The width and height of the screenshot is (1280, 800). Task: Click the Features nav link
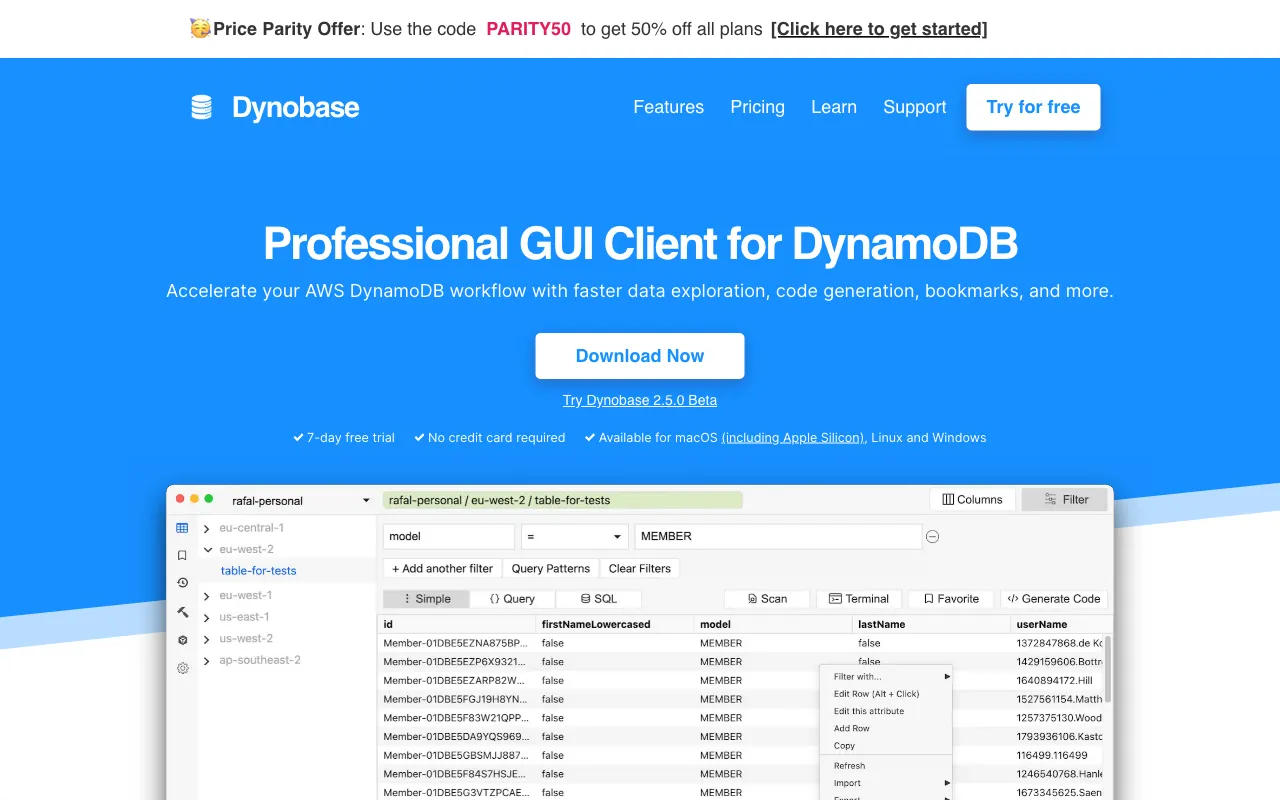[x=669, y=107]
